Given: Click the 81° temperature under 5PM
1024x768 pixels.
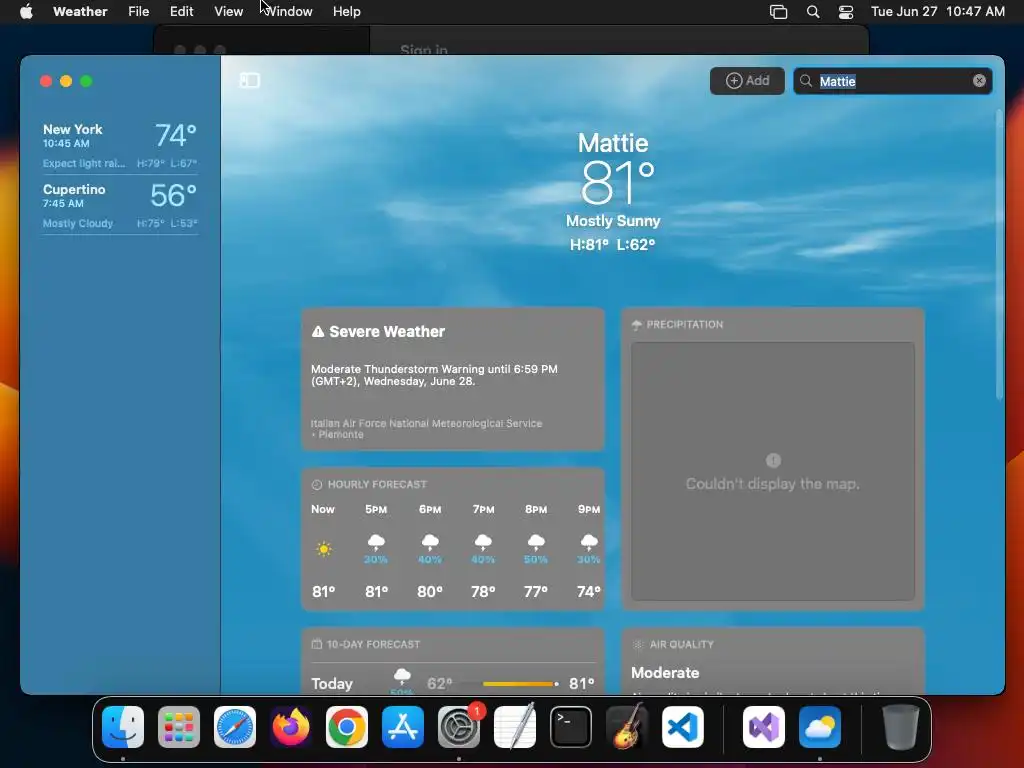Looking at the screenshot, I should tap(376, 592).
